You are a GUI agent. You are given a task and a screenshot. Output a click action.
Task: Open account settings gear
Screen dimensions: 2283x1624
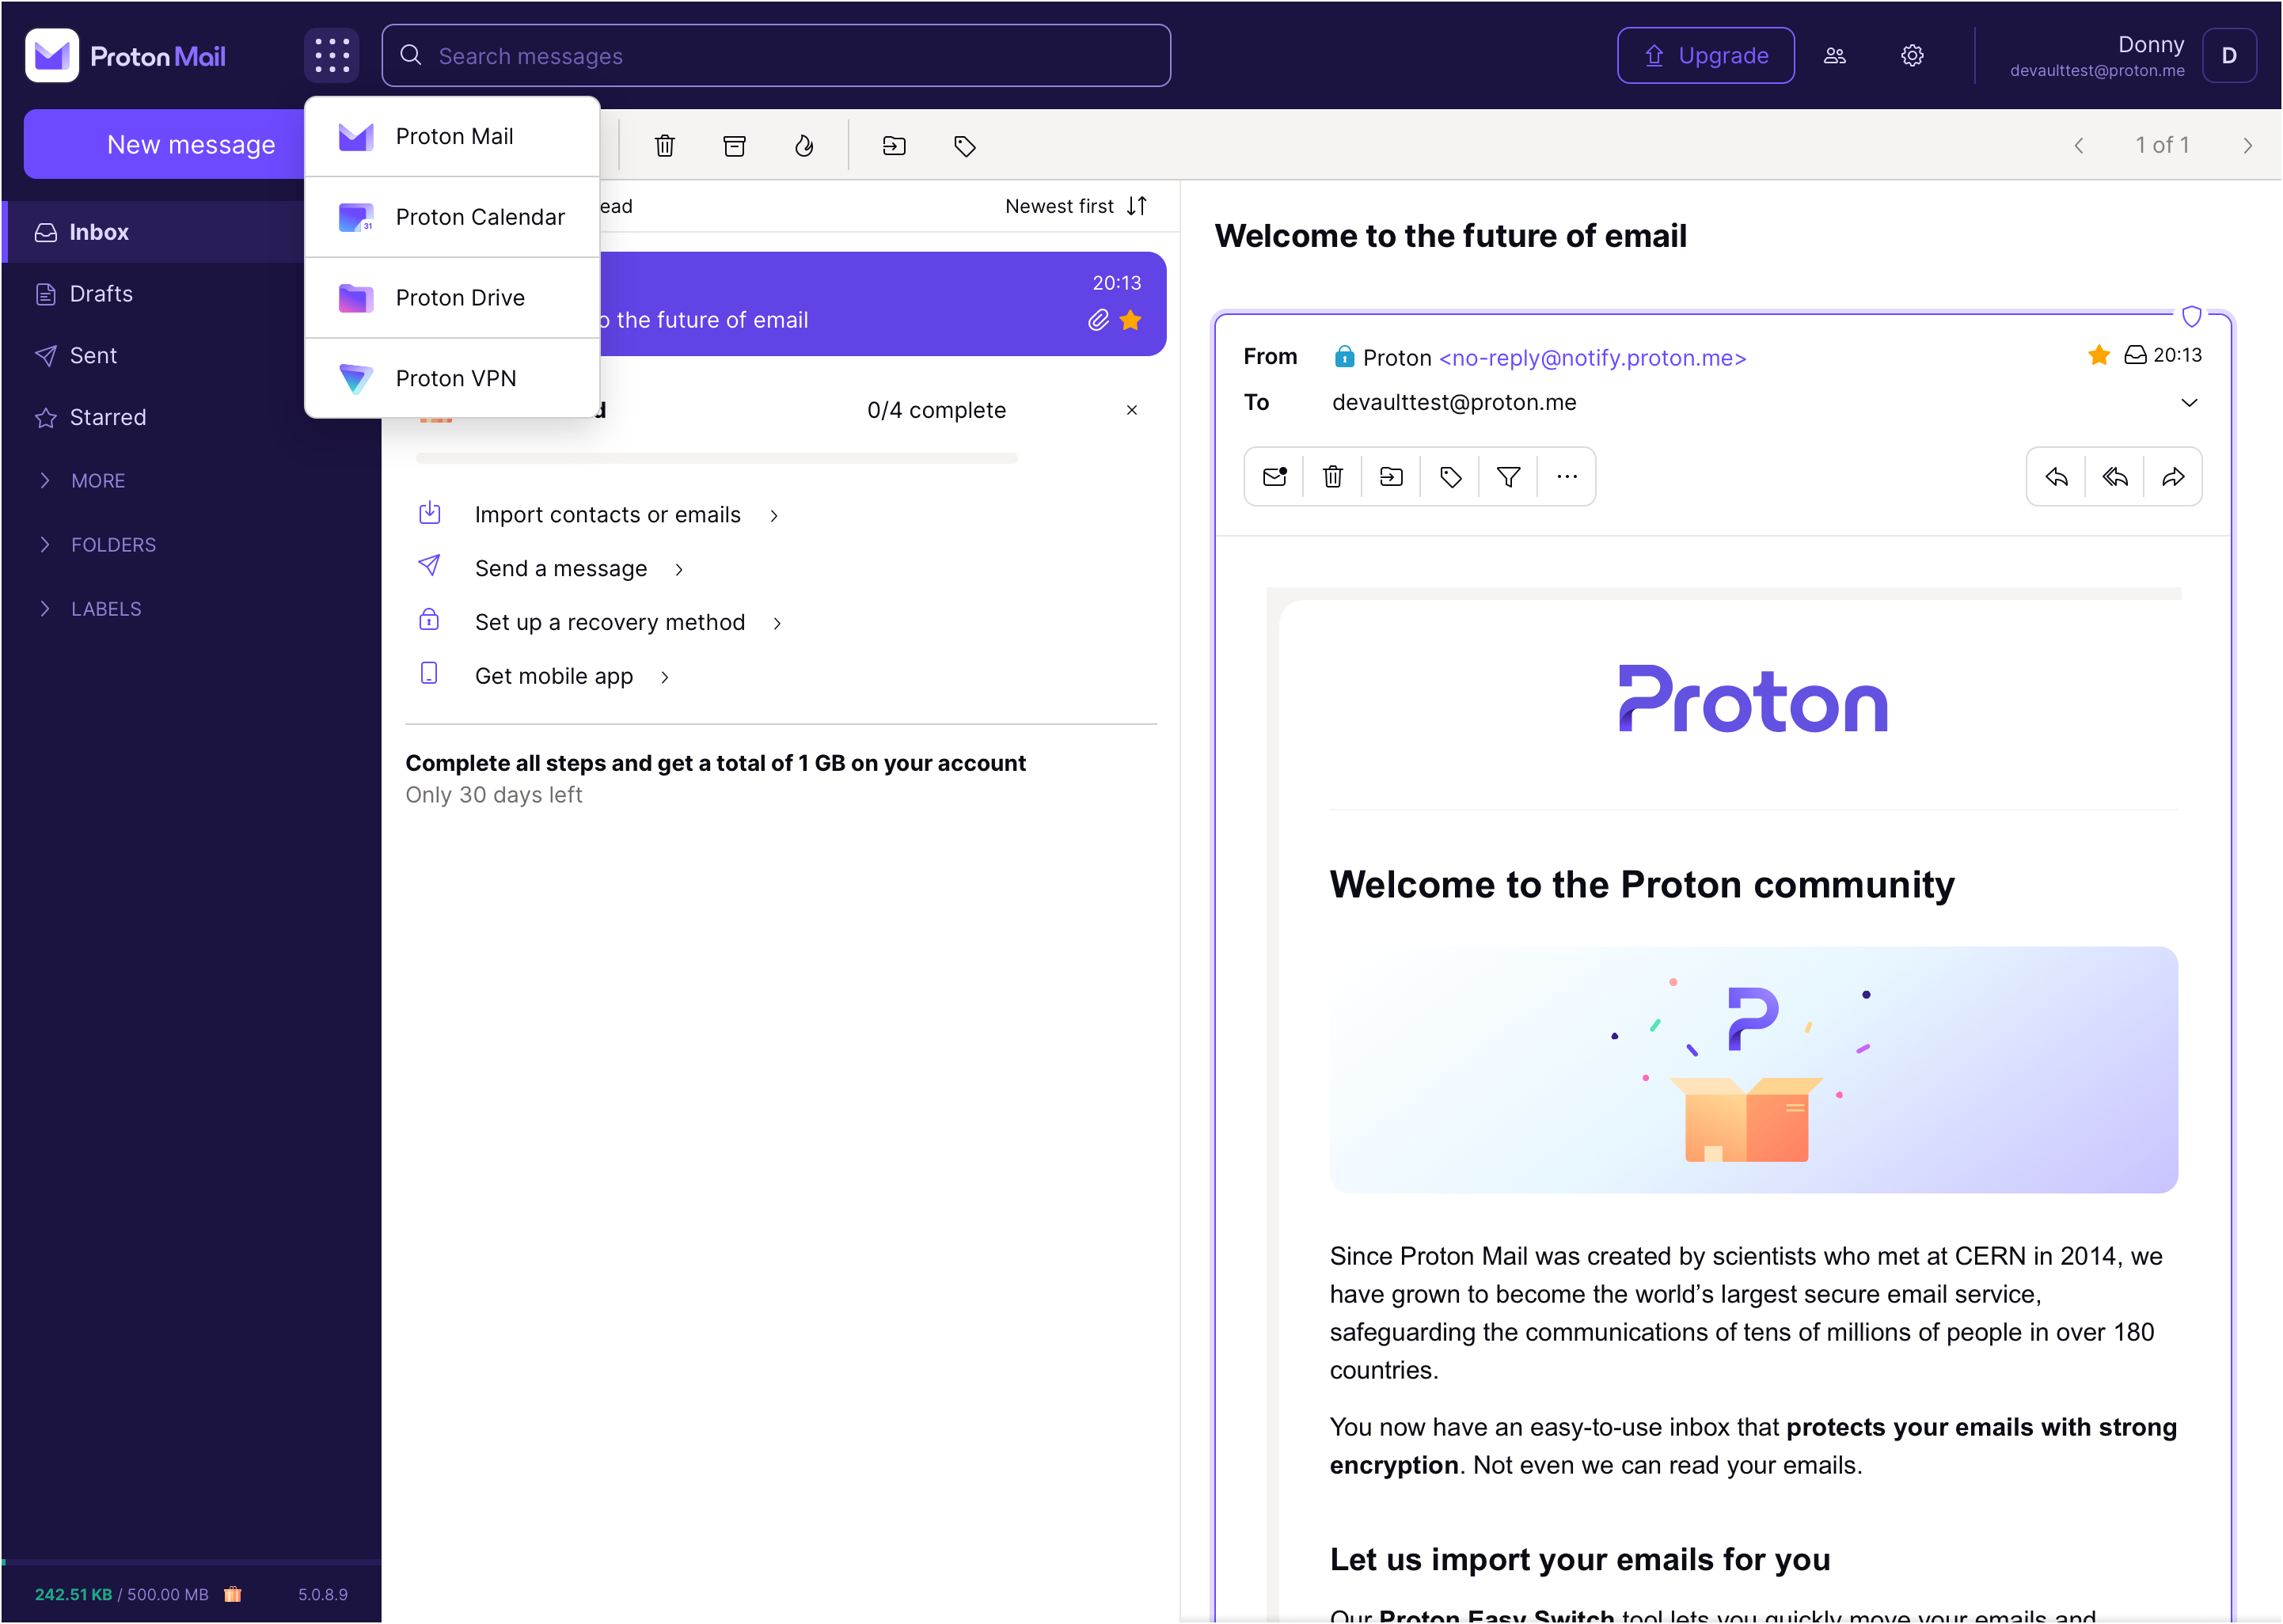click(1912, 55)
